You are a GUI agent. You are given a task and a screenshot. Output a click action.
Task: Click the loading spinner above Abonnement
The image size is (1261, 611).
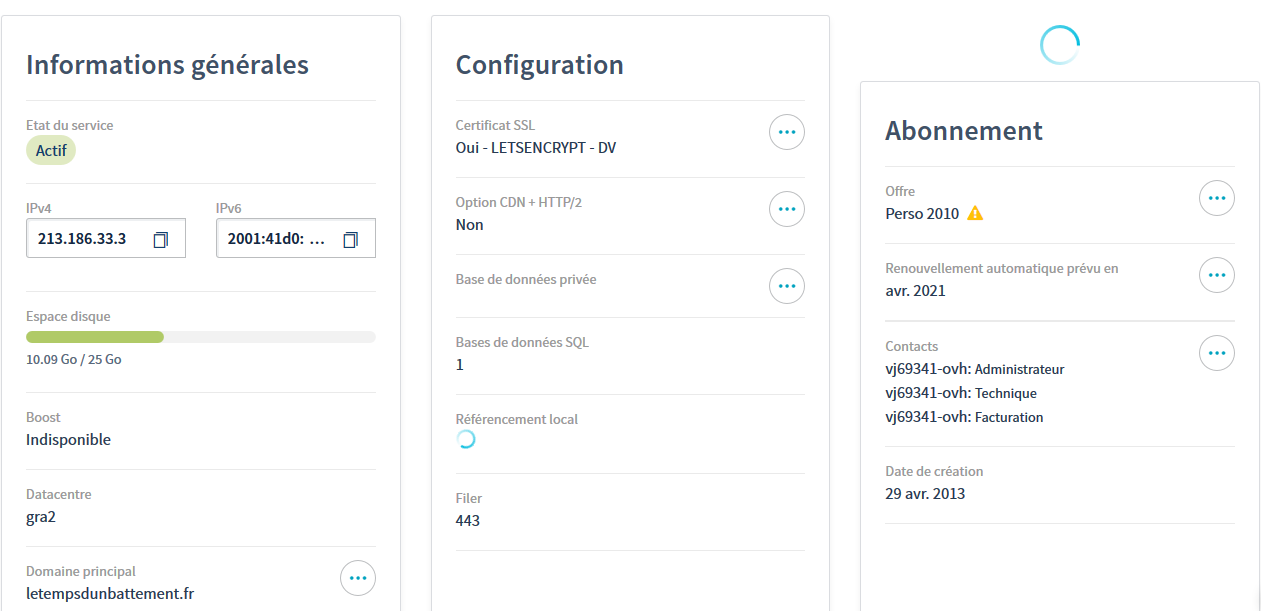click(1060, 45)
